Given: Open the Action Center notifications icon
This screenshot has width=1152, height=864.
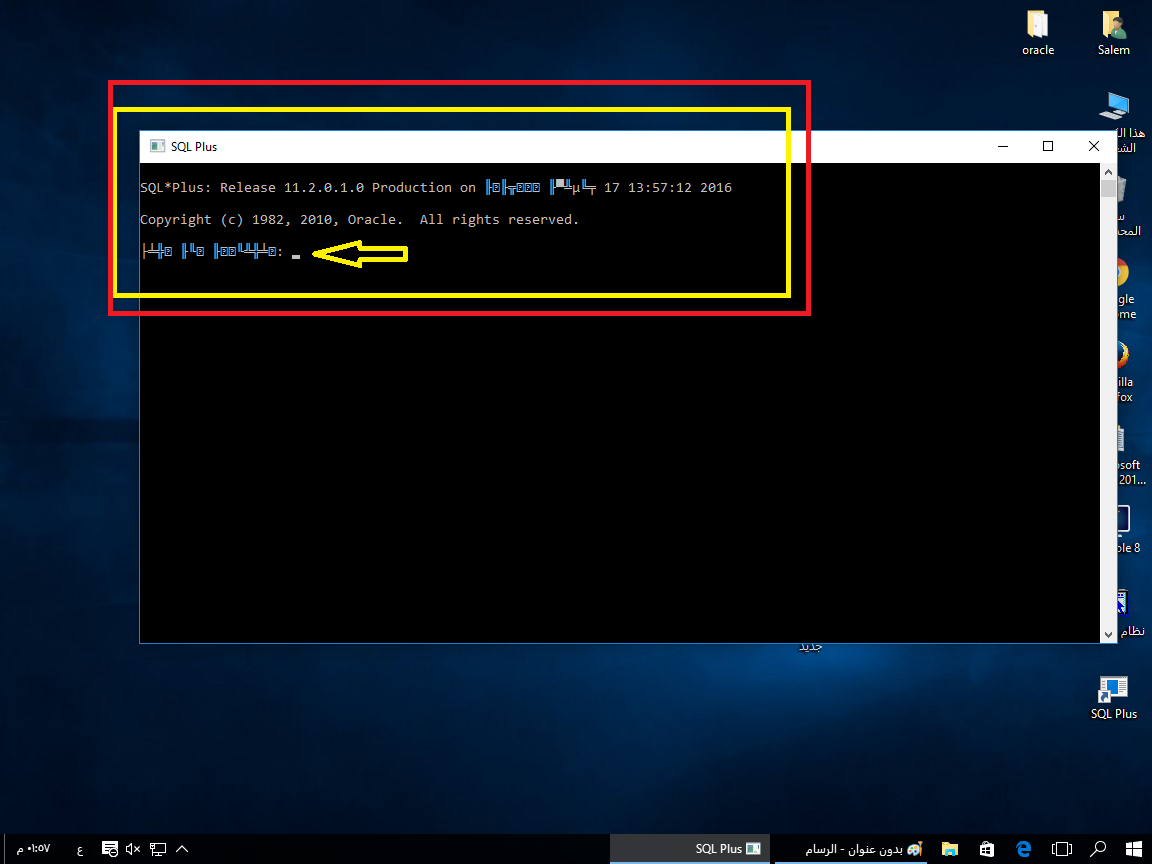Looking at the screenshot, I should click(x=109, y=849).
